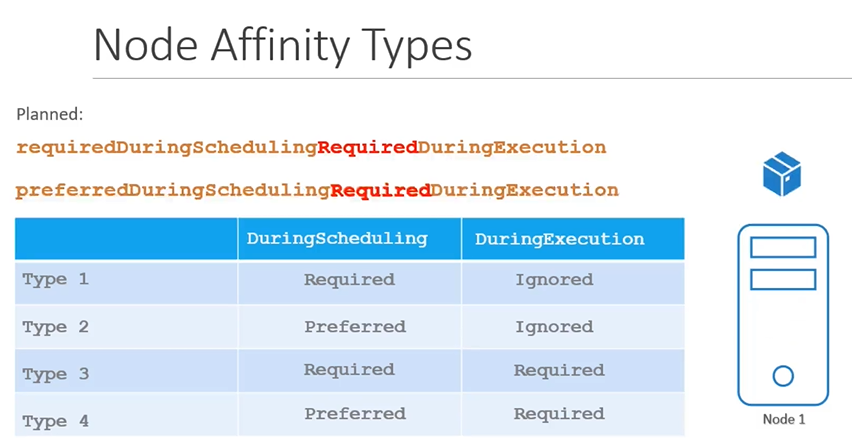Select the Type 2 row label
This screenshot has width=852, height=448.
point(56,327)
